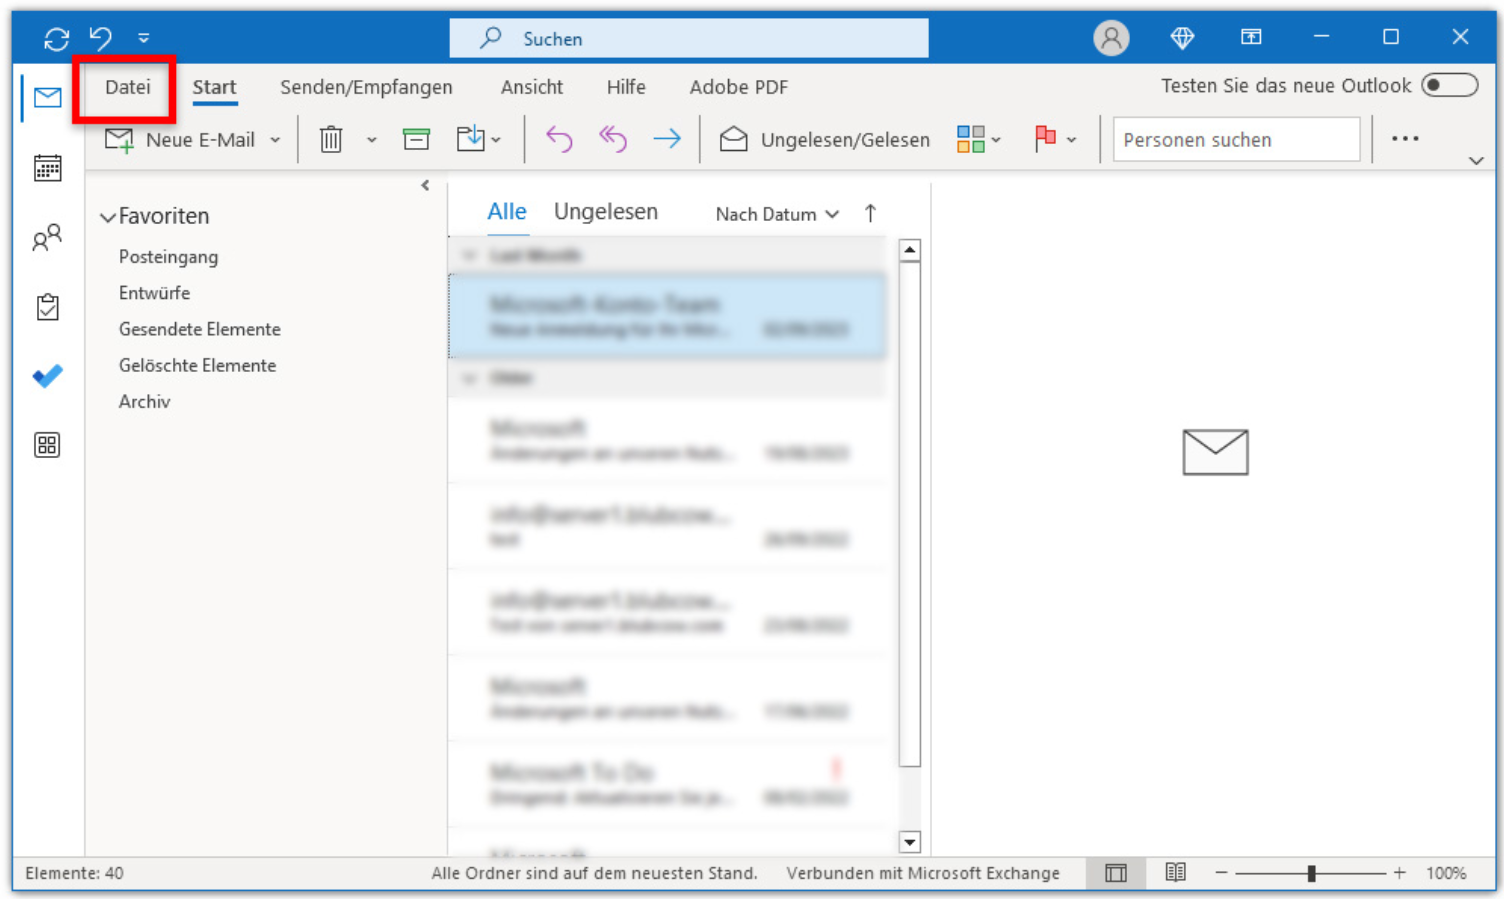Open the People contacts icon
The image size is (1504, 899).
point(47,238)
